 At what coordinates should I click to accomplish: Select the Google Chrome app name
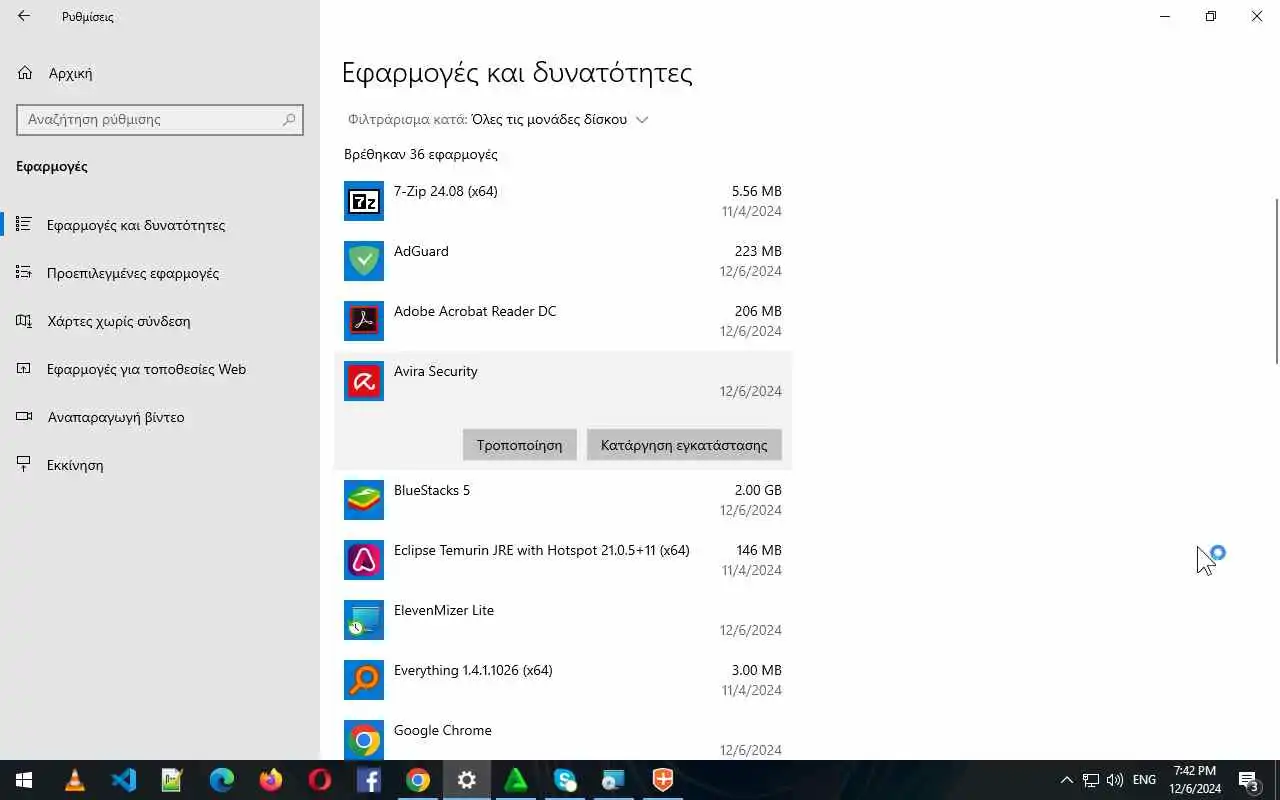pos(443,730)
